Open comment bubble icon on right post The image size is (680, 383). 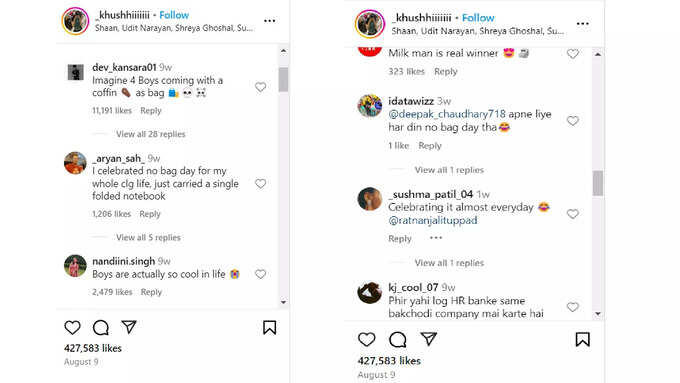point(397,340)
